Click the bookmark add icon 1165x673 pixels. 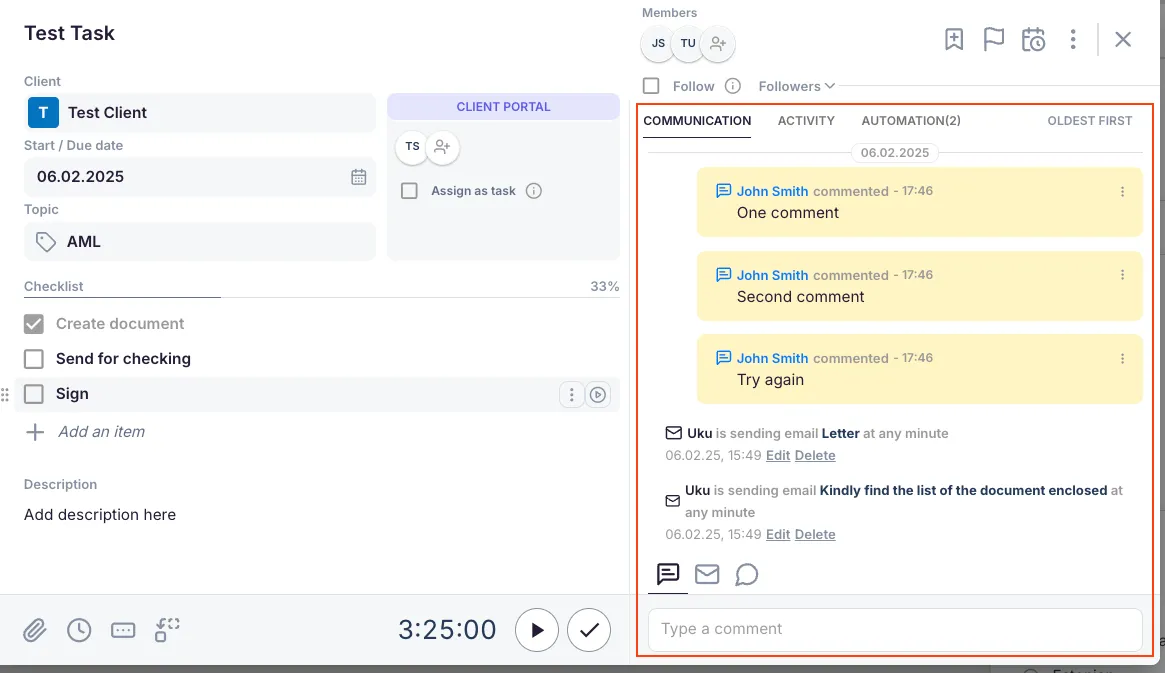tap(954, 40)
